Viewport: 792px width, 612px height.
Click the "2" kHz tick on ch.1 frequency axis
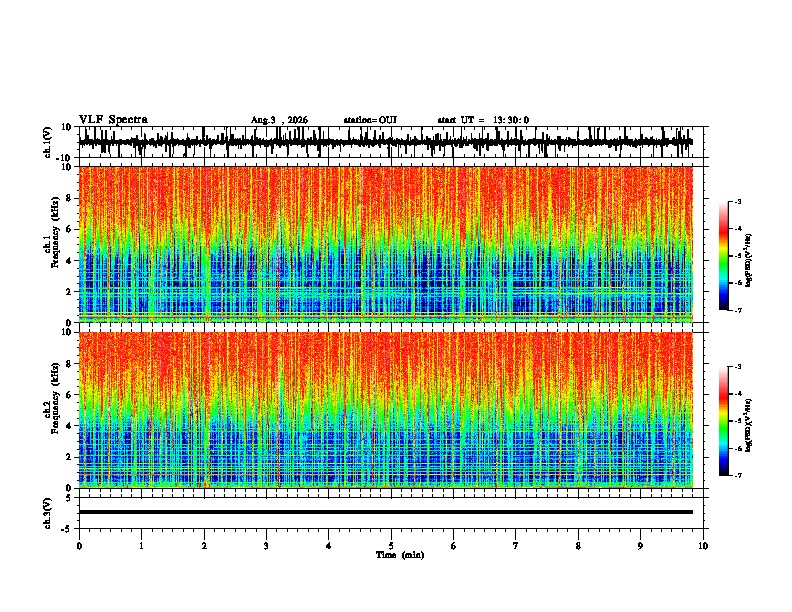coord(70,292)
